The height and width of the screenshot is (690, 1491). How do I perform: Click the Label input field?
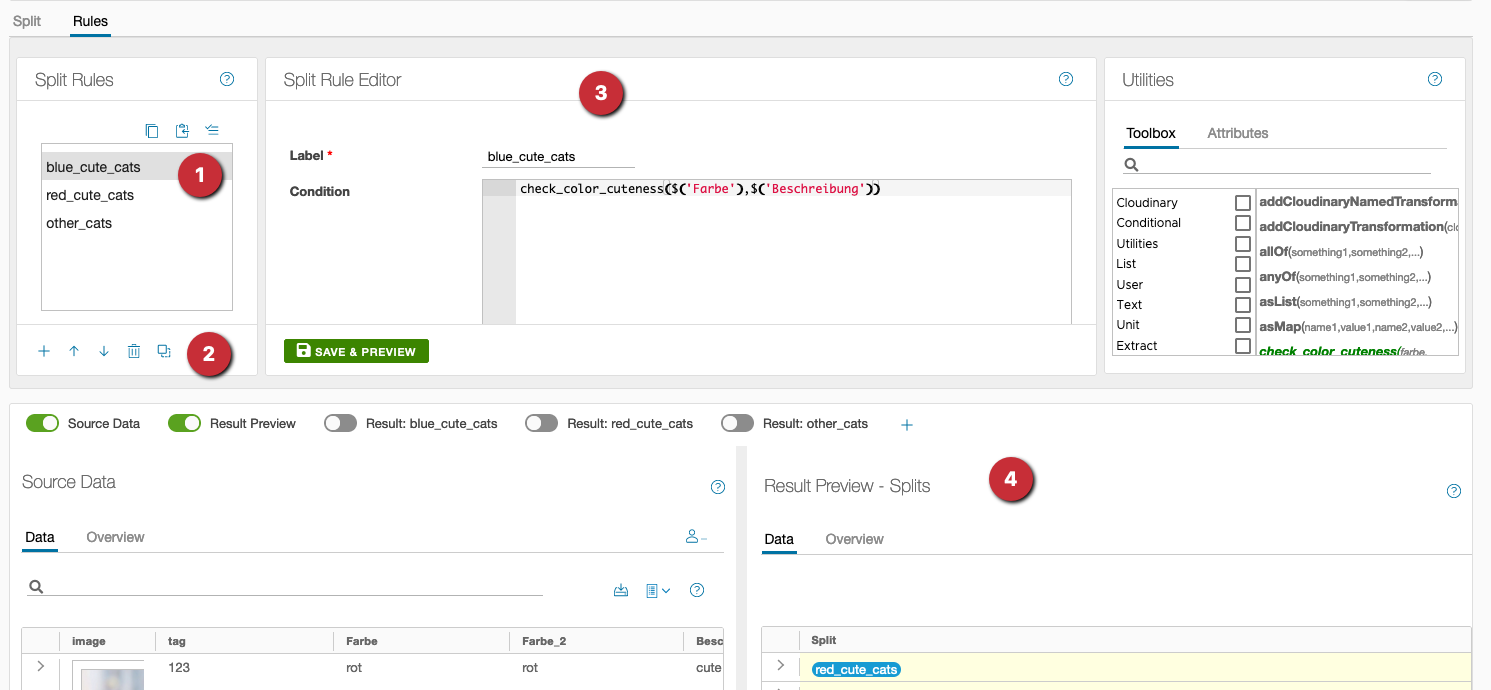(559, 156)
